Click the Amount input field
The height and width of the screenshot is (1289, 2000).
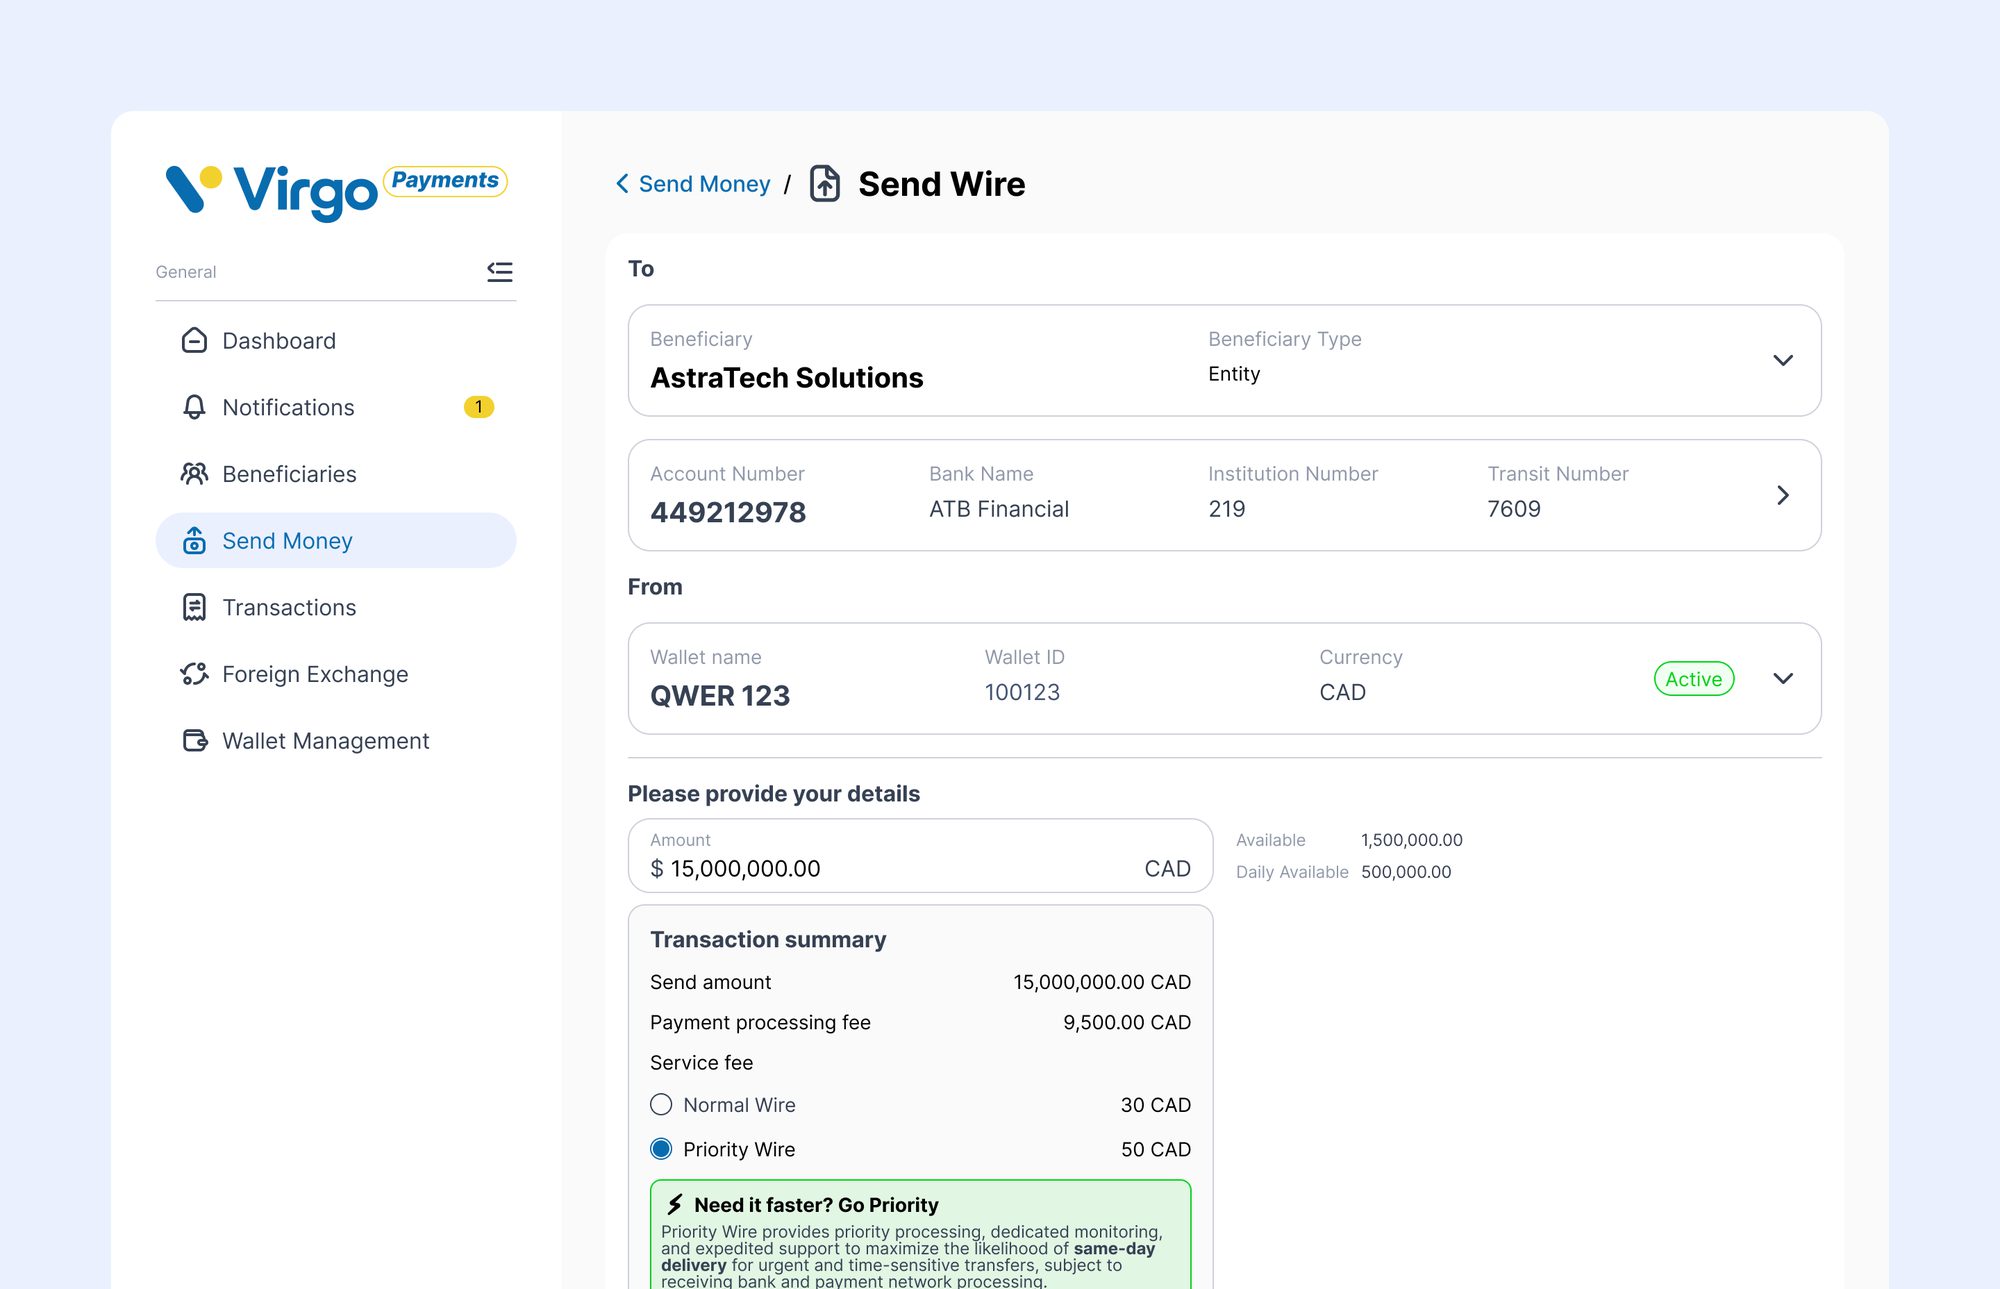tap(920, 856)
